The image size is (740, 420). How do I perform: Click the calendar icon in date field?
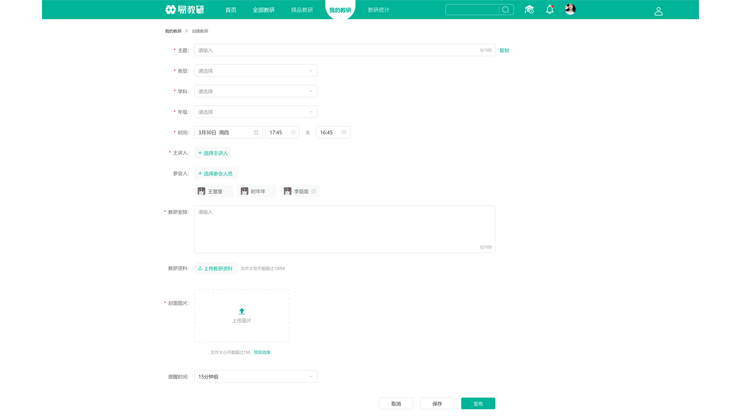pos(256,133)
